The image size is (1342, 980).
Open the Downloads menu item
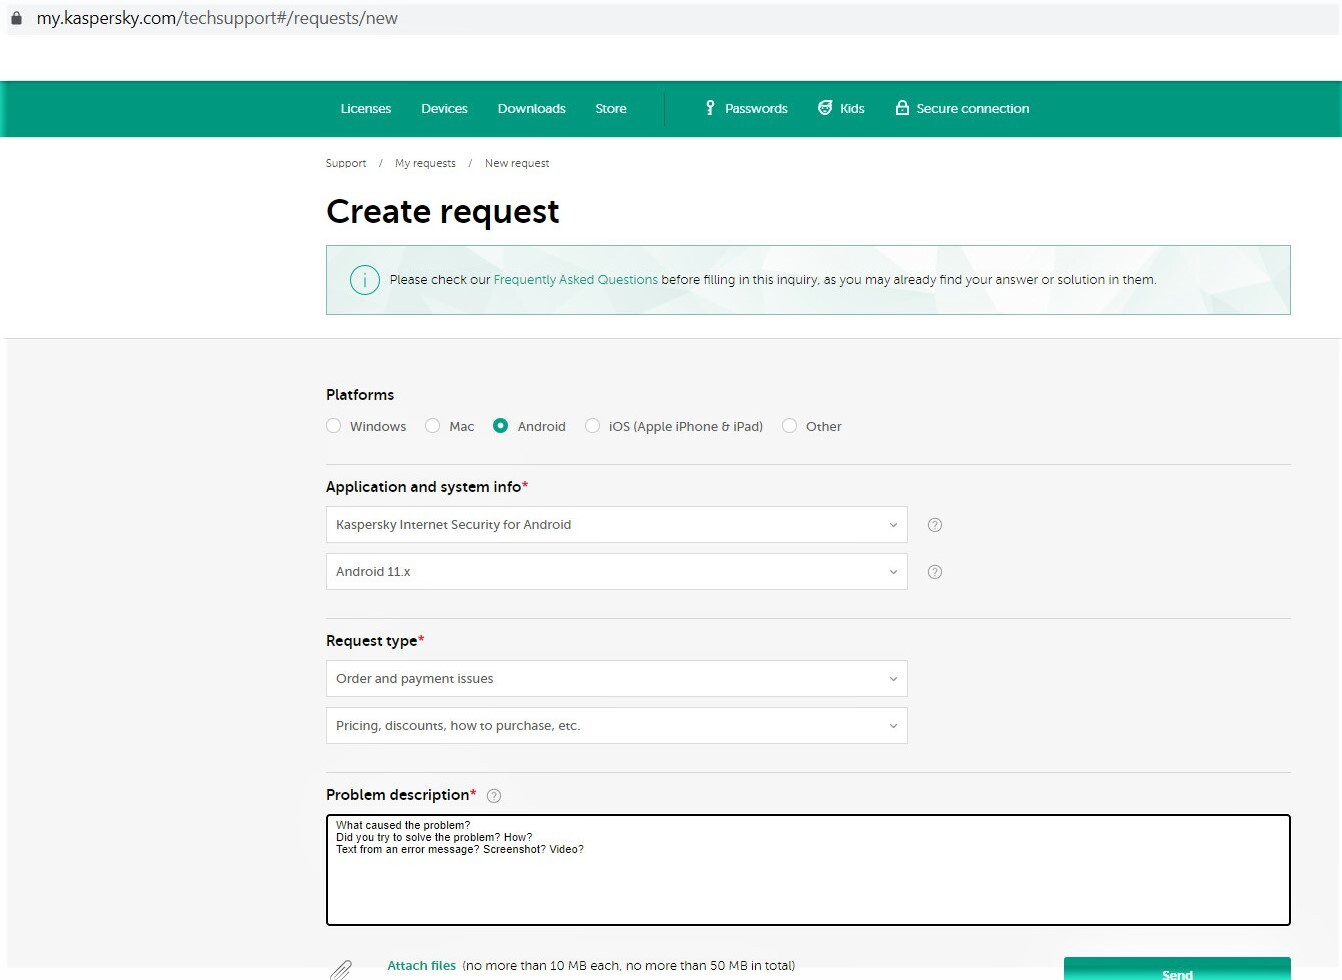click(532, 108)
